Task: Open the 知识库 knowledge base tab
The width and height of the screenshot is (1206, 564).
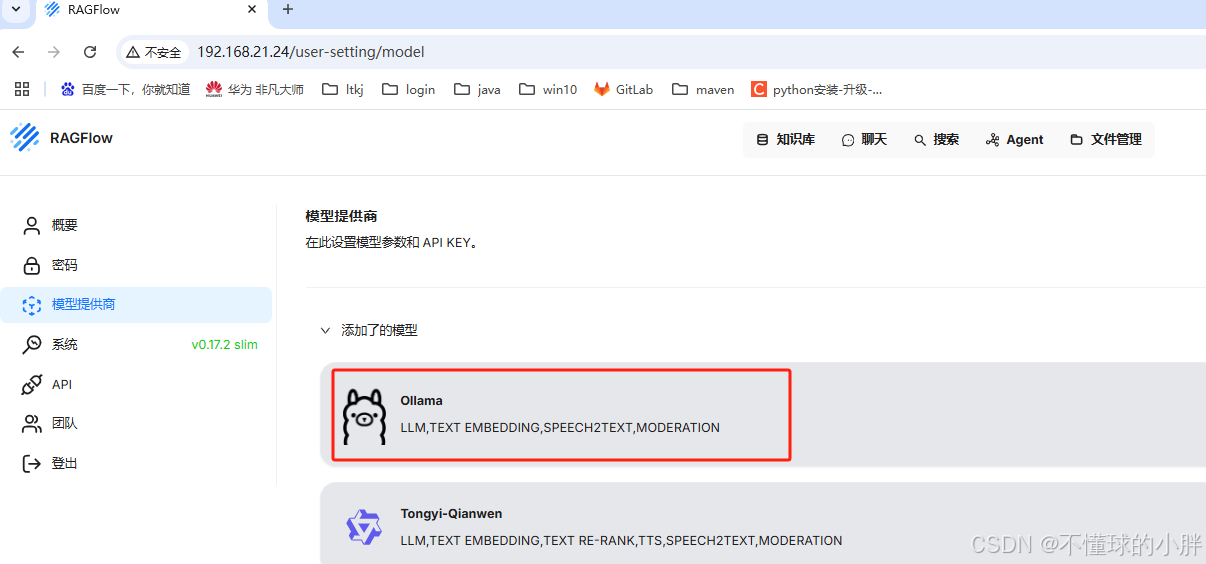Action: tap(785, 140)
